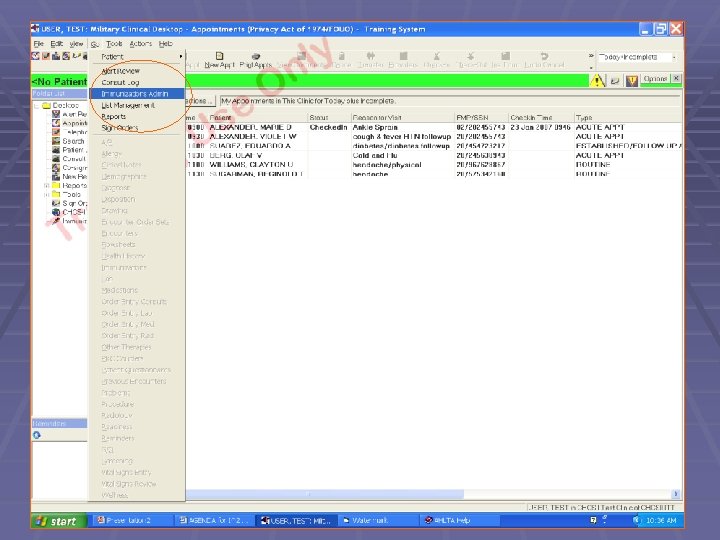
Task: Expand the Reports folder in tree
Action: click(46, 186)
